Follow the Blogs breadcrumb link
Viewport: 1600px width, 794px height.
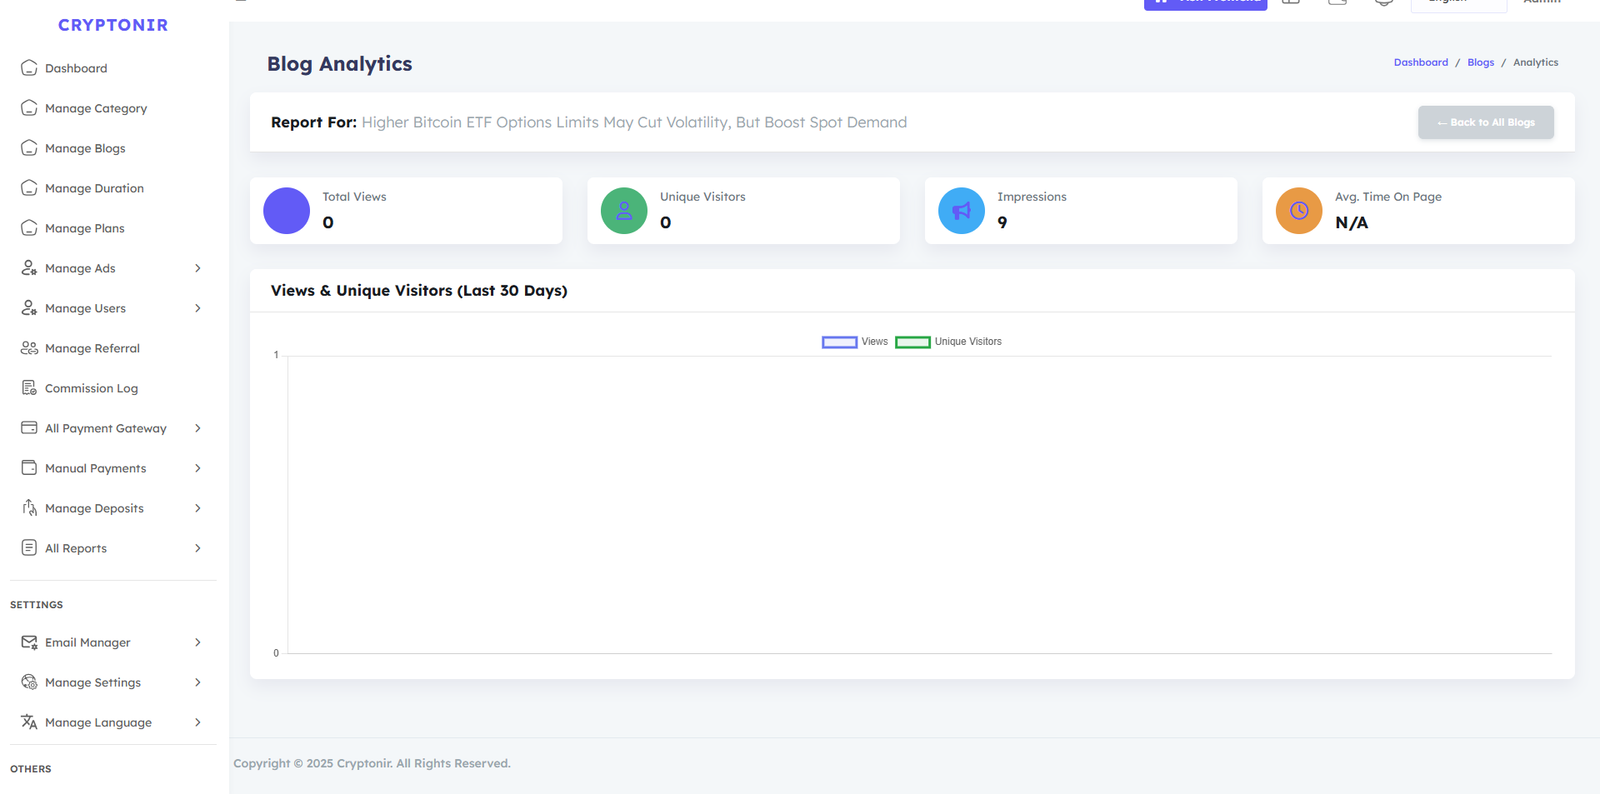click(1480, 62)
